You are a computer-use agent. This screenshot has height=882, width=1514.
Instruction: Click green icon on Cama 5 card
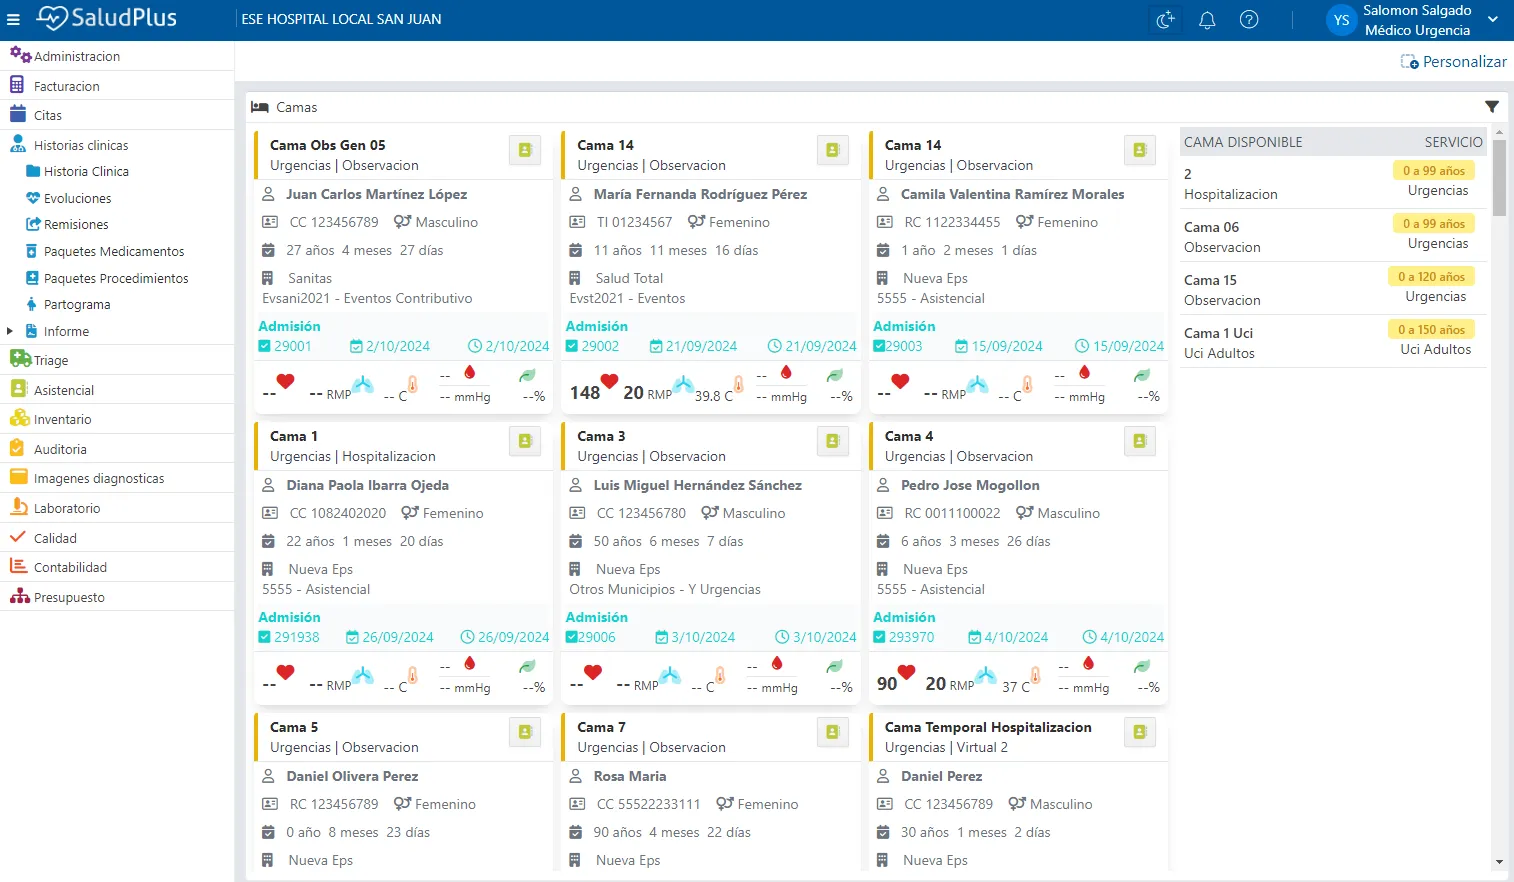point(525,732)
